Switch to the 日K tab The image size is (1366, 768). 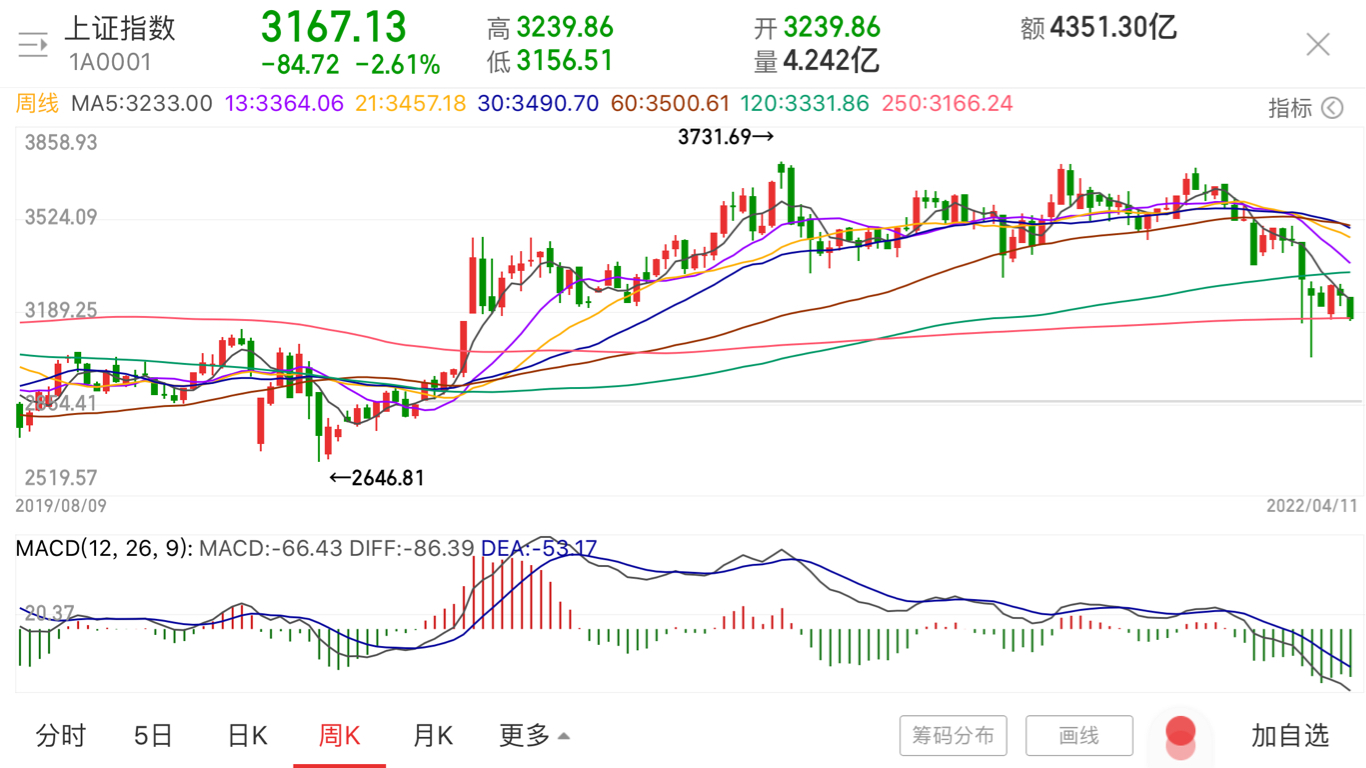pos(247,736)
